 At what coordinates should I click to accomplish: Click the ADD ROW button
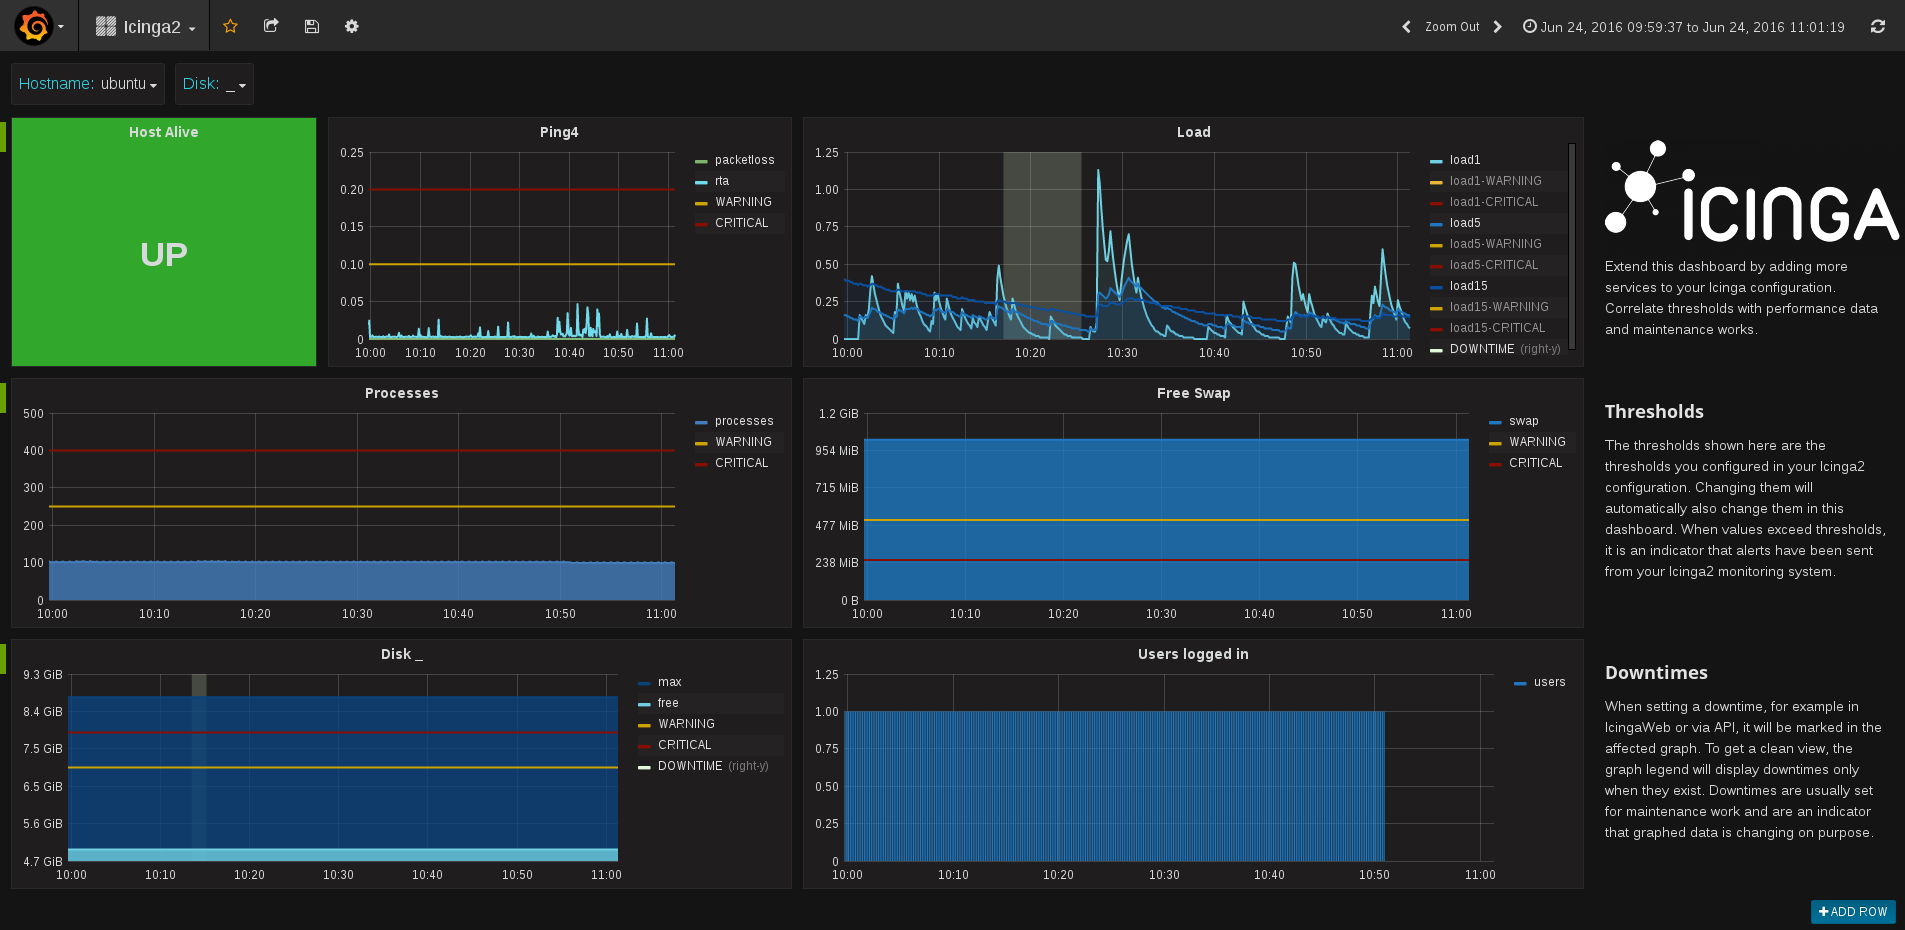[1853, 911]
